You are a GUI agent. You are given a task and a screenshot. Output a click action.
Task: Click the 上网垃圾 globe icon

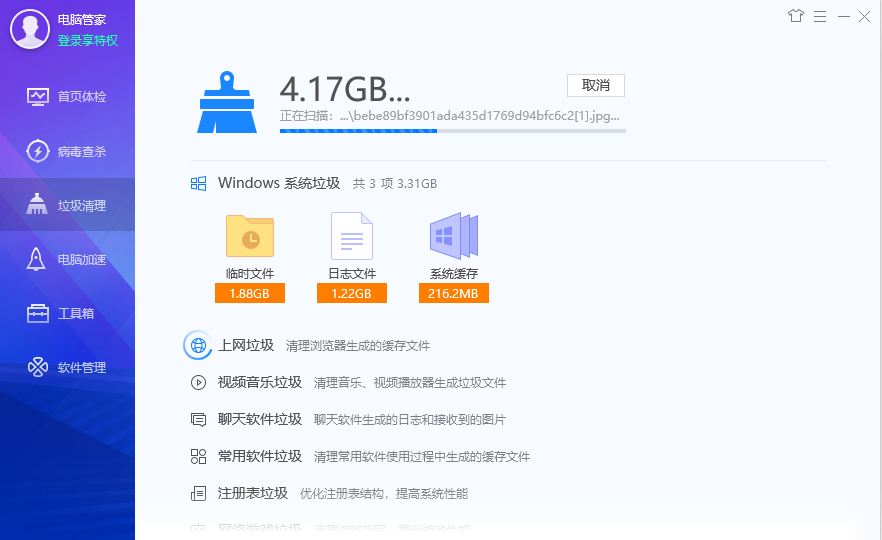tap(198, 345)
